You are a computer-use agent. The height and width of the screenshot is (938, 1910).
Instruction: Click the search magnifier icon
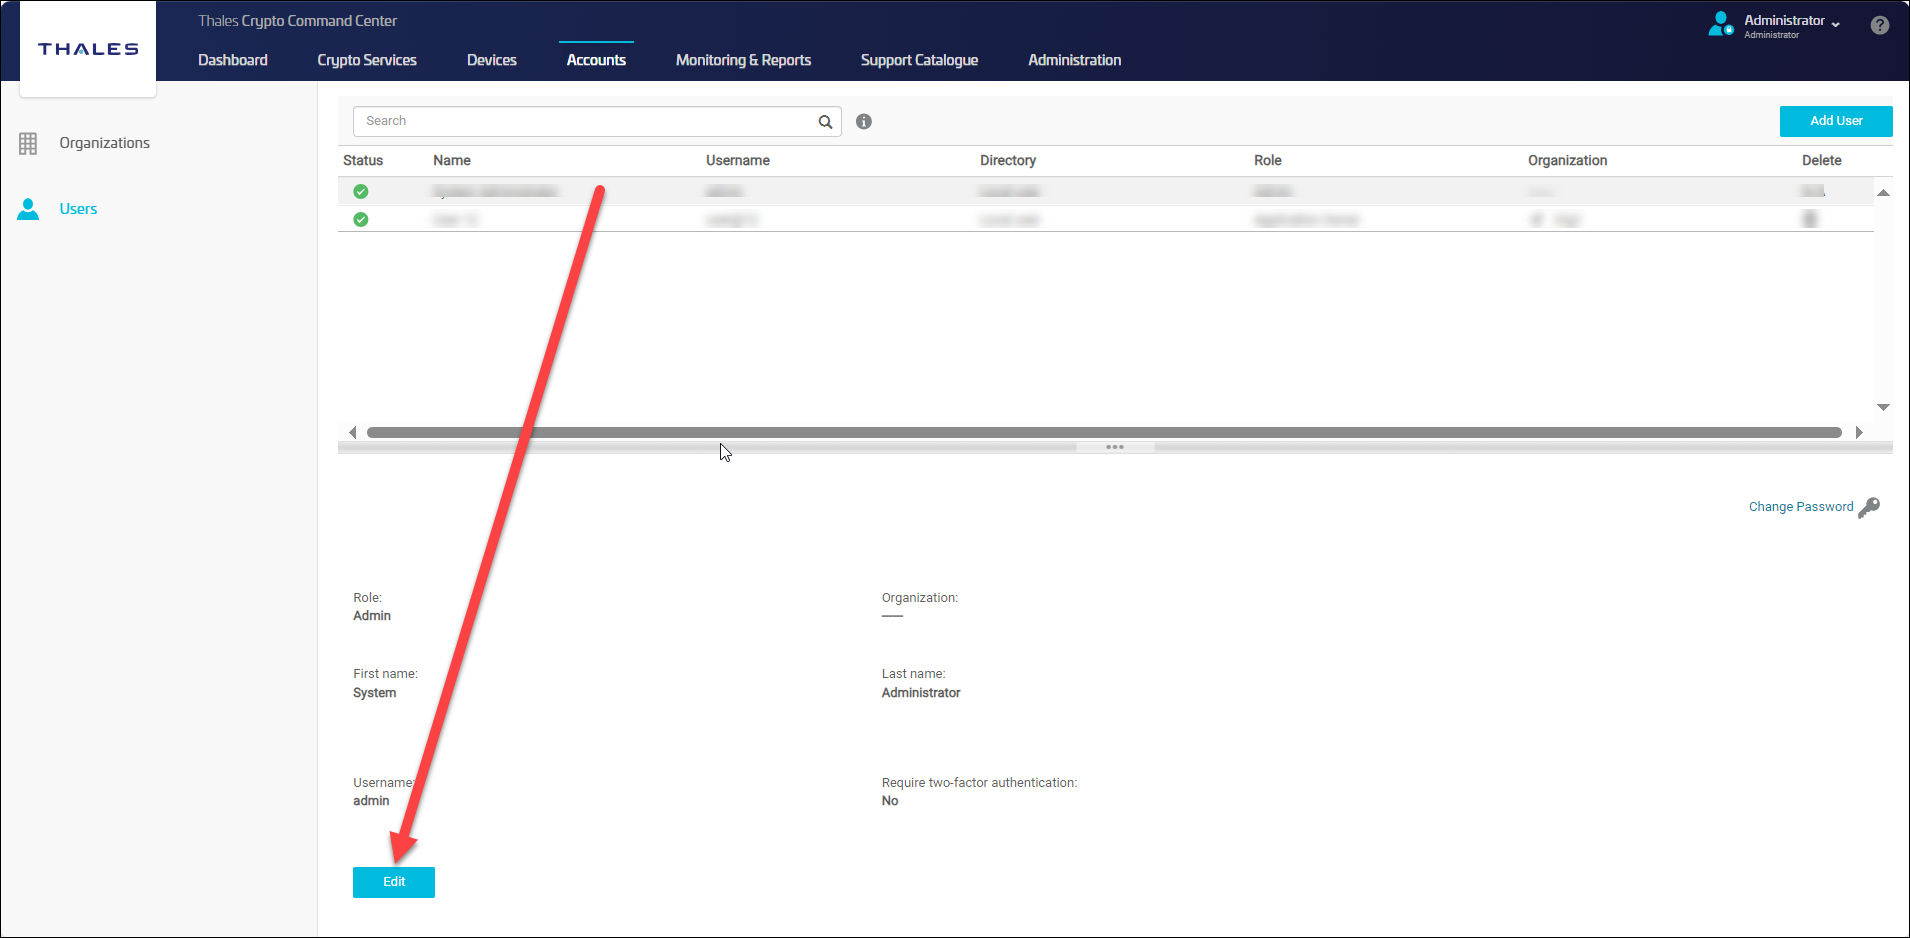(x=825, y=122)
